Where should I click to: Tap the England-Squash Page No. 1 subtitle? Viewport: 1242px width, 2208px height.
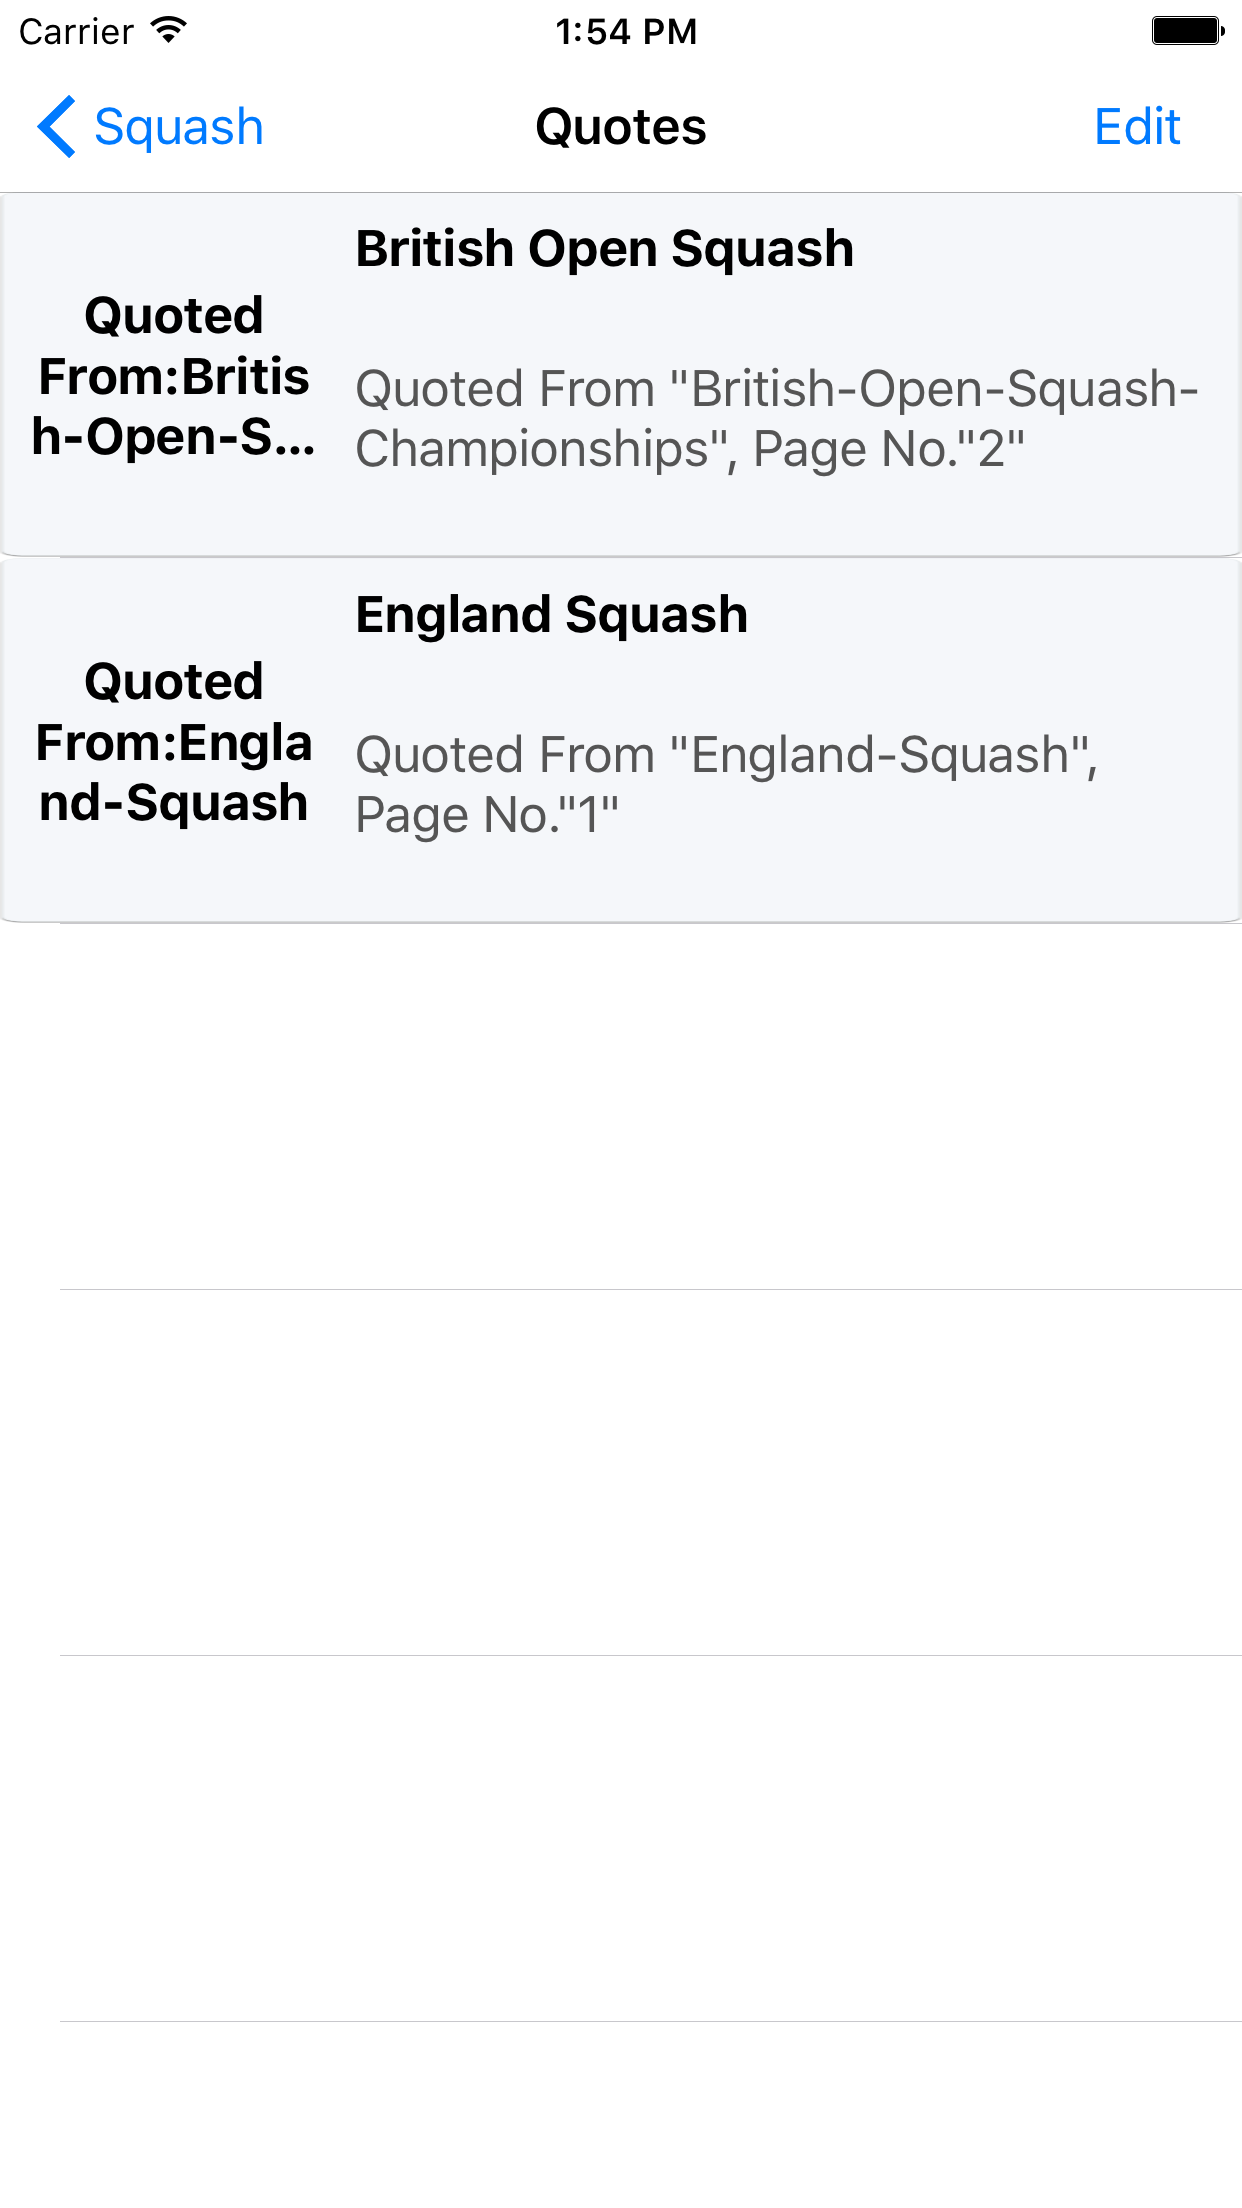coord(726,784)
